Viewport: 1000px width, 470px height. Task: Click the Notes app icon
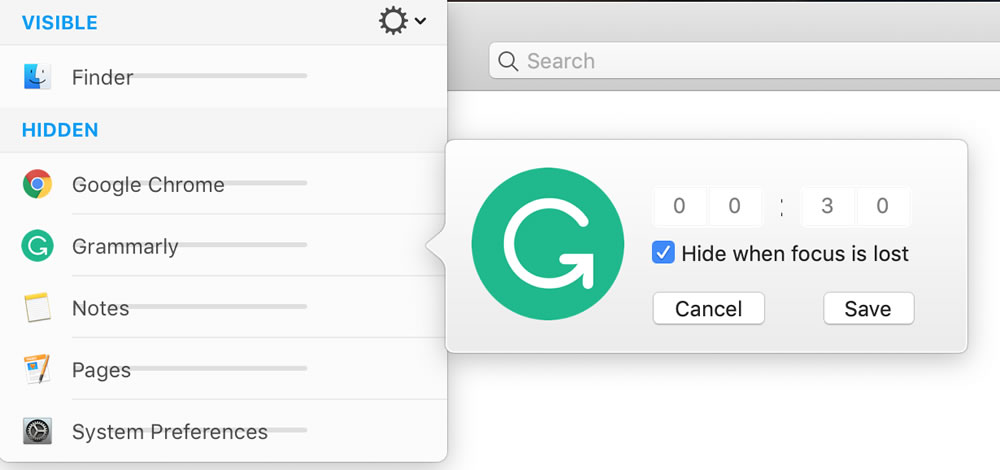[x=37, y=307]
